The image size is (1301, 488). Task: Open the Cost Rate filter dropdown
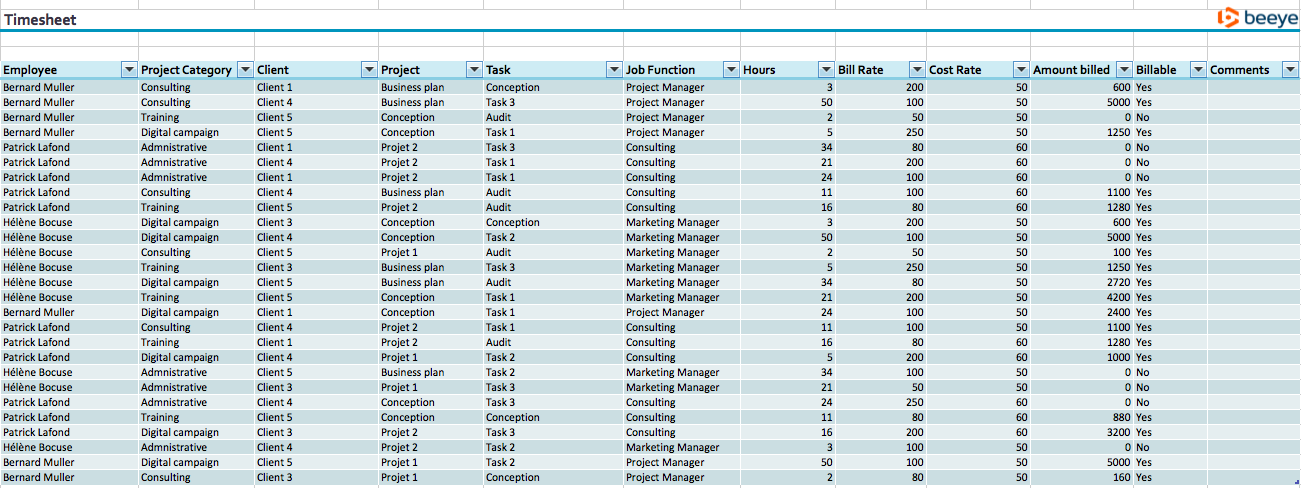click(x=1020, y=70)
